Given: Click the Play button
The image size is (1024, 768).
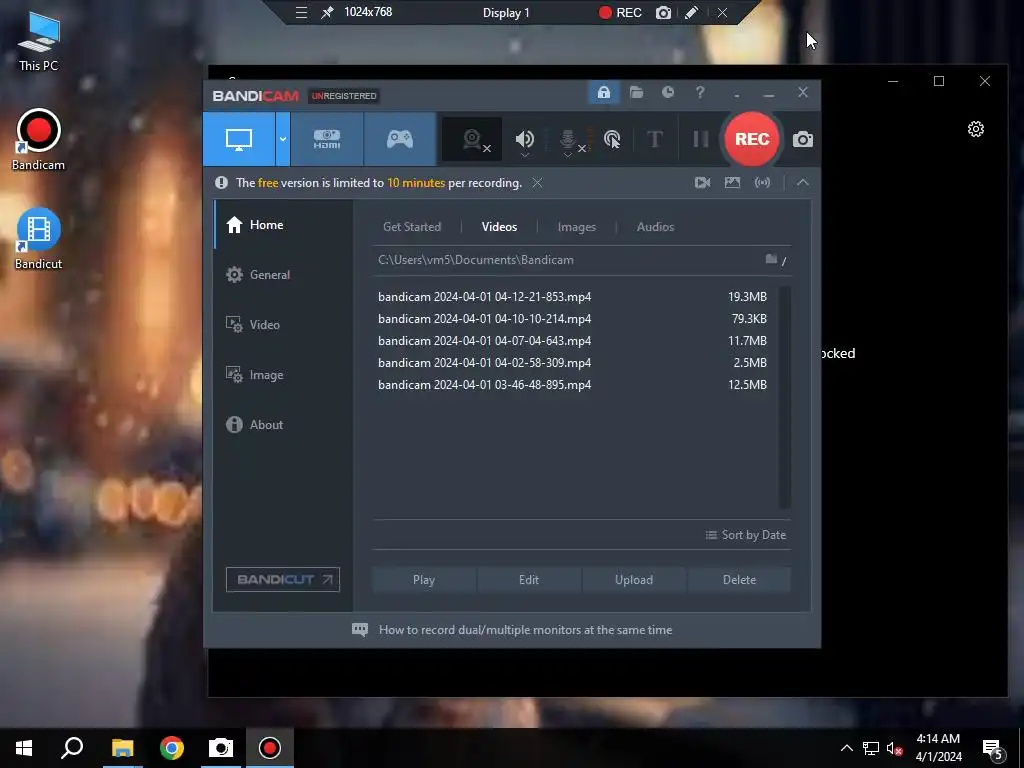Looking at the screenshot, I should (424, 580).
